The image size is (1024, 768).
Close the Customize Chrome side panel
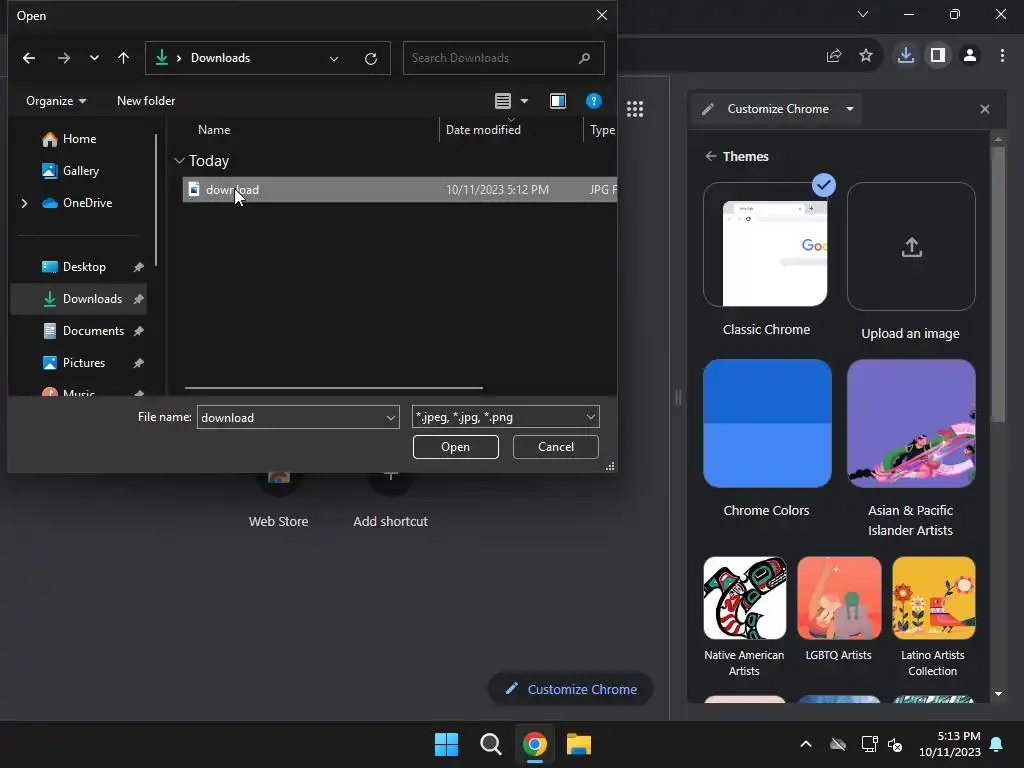[985, 109]
